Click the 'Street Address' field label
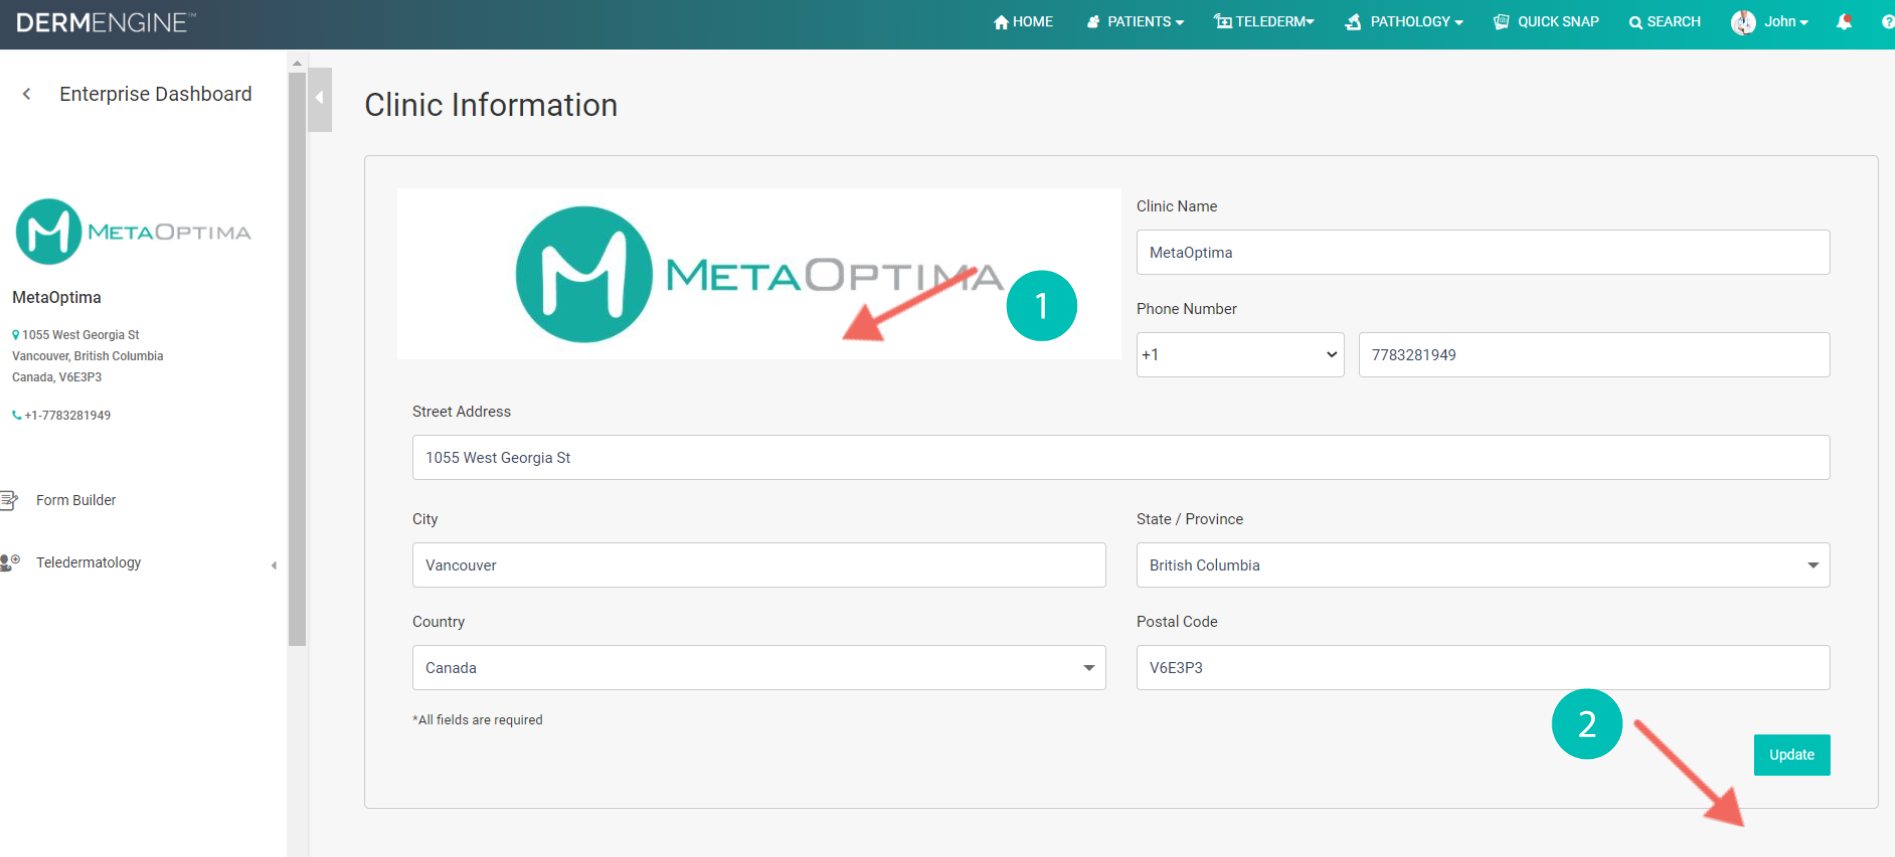 click(462, 411)
